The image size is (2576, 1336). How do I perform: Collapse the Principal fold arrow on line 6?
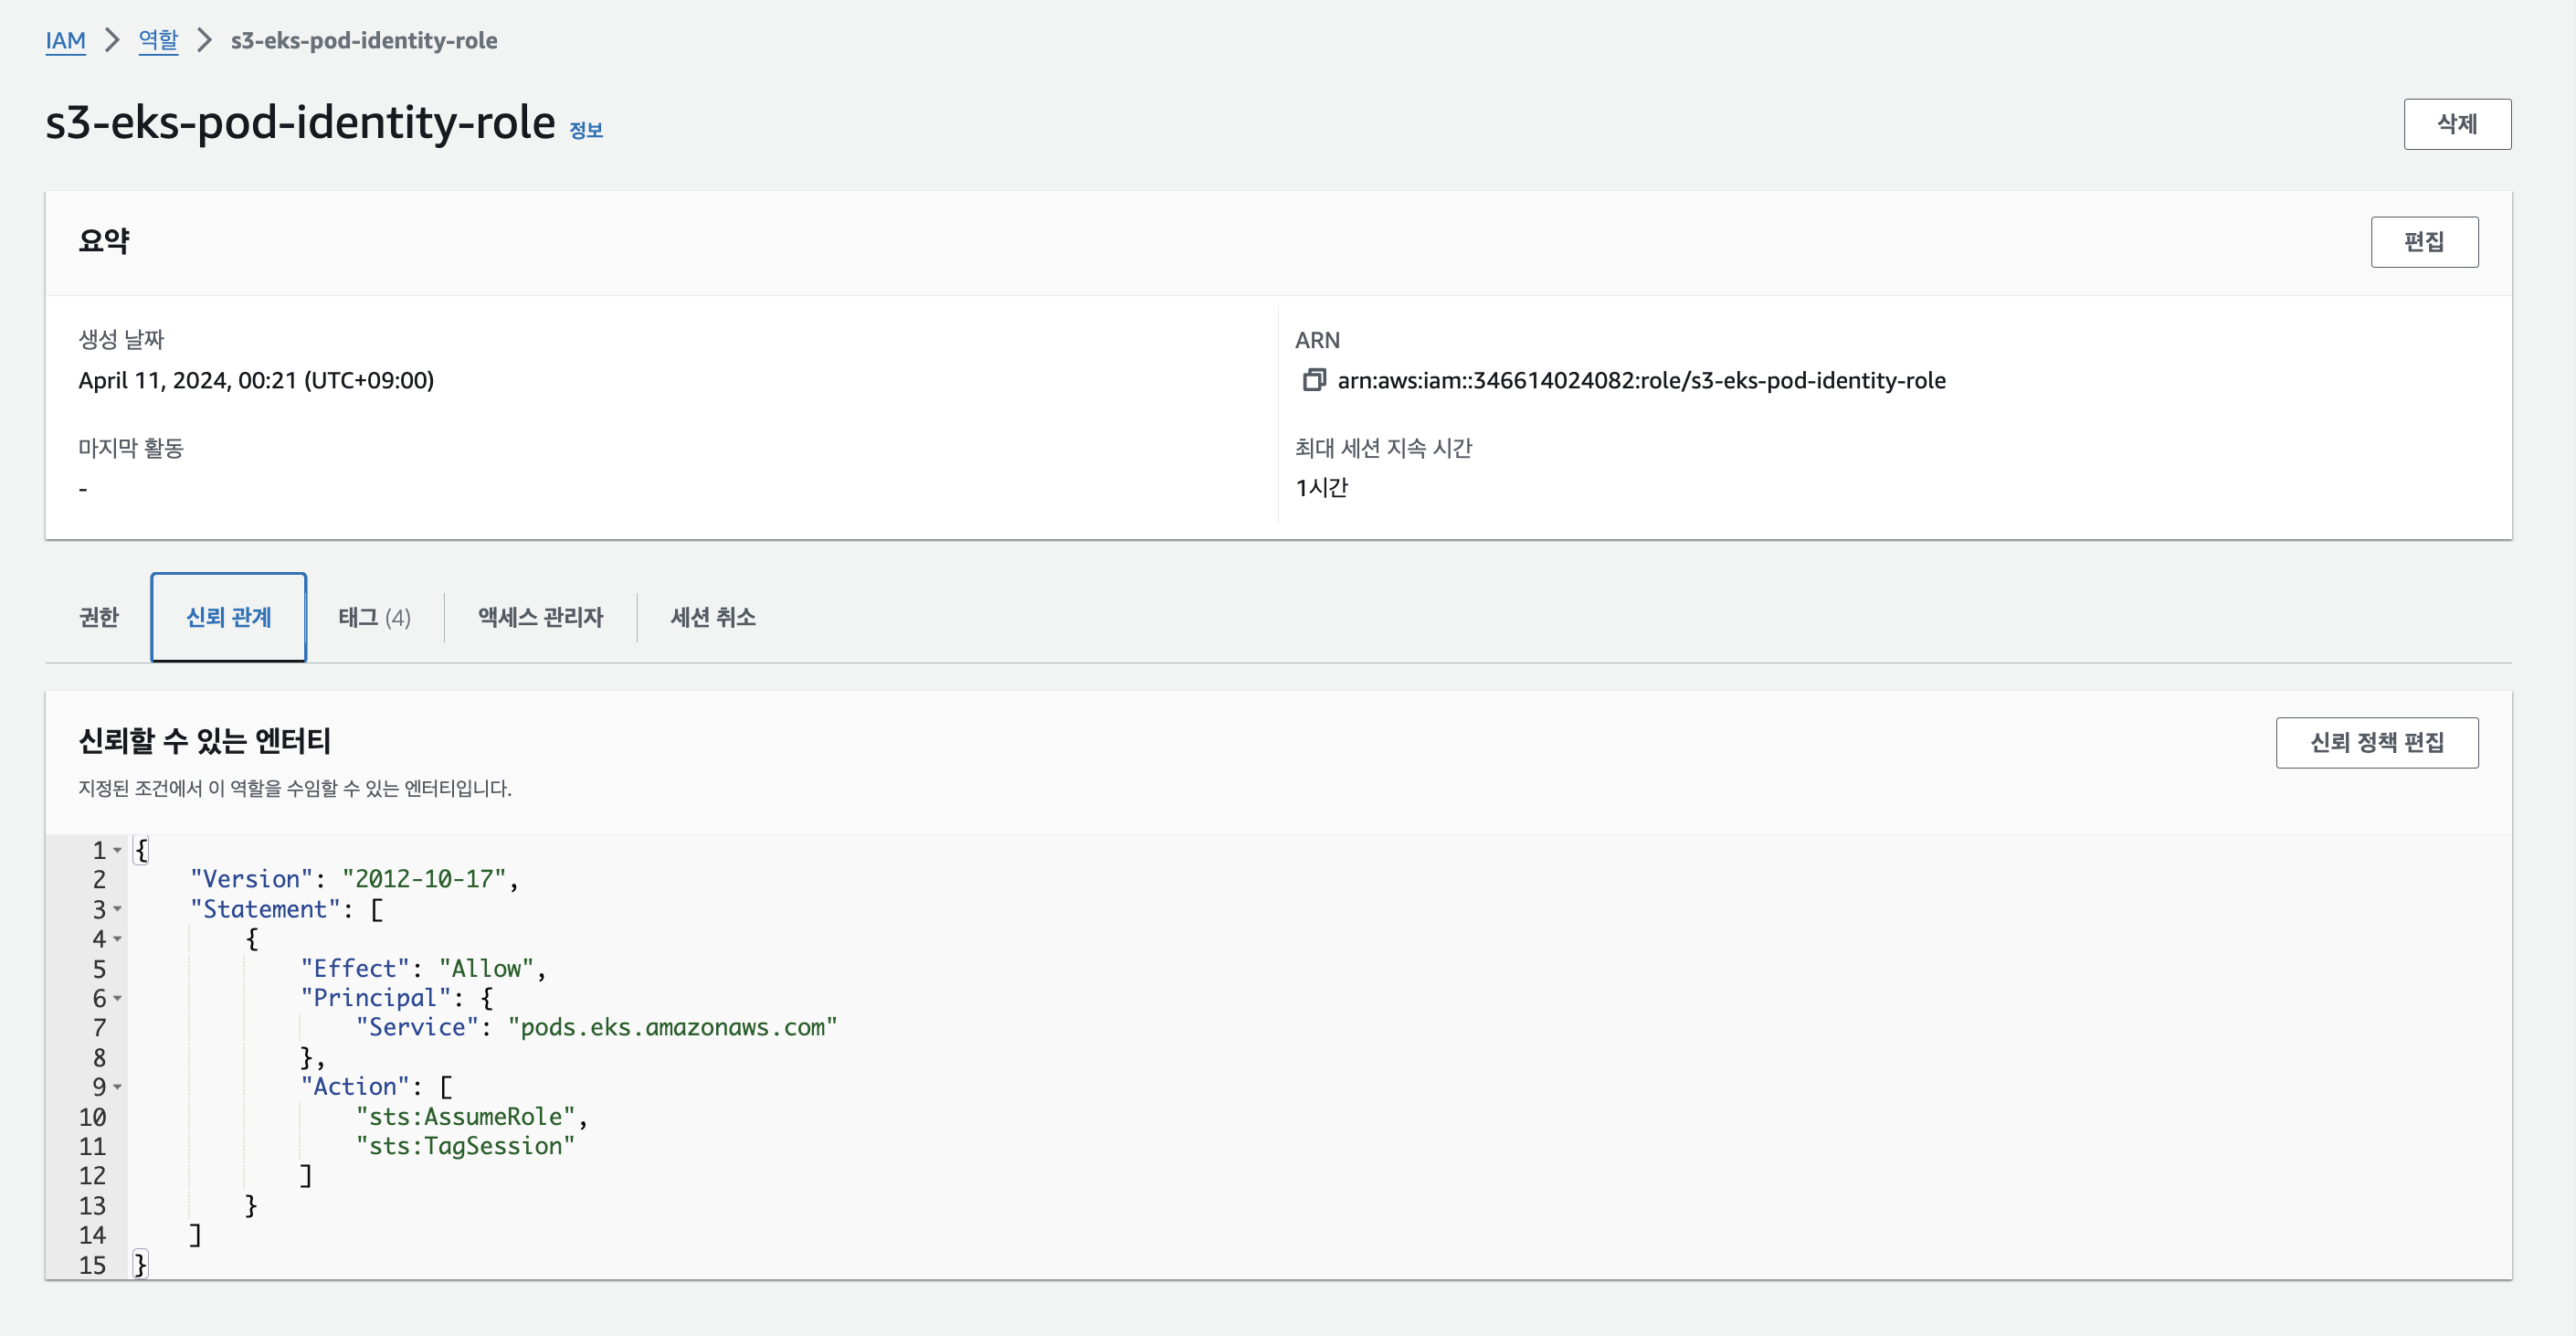[x=118, y=998]
